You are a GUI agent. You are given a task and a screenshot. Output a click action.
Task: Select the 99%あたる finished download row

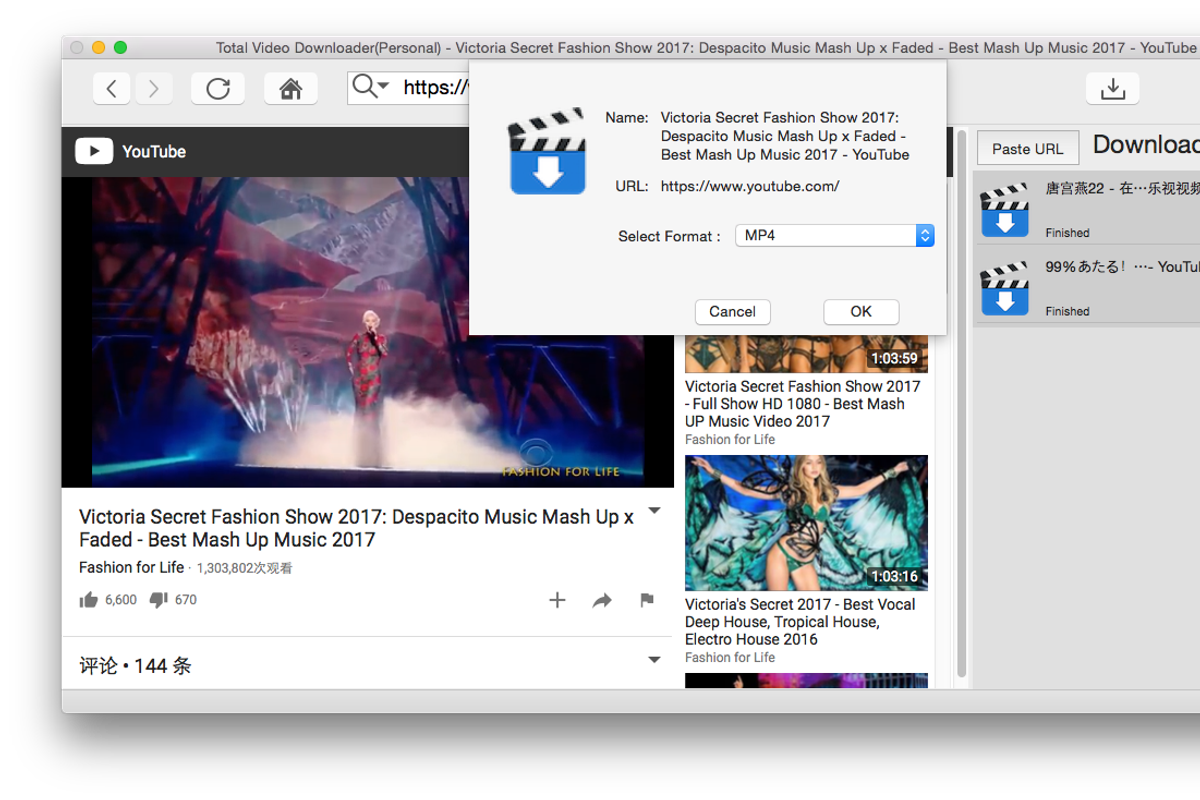[x=1087, y=286]
